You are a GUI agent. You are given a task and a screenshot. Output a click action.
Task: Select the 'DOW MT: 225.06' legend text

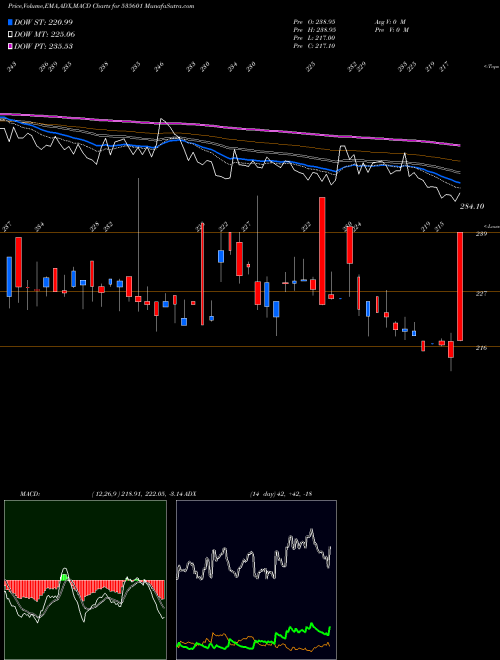coord(44,34)
